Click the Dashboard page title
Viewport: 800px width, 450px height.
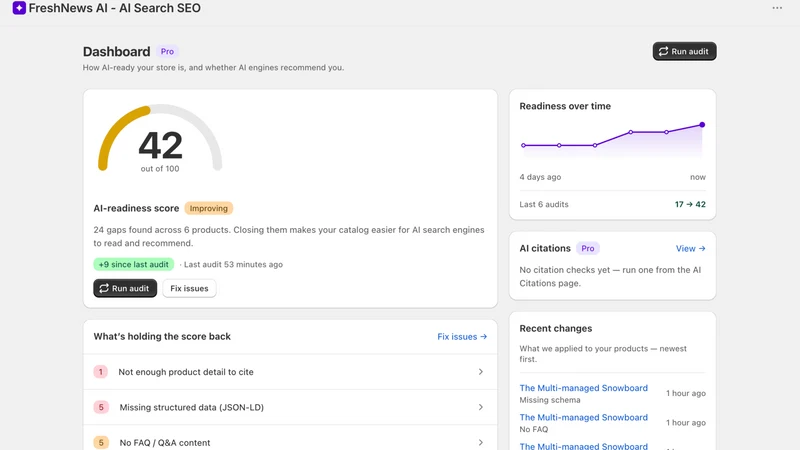116,52
